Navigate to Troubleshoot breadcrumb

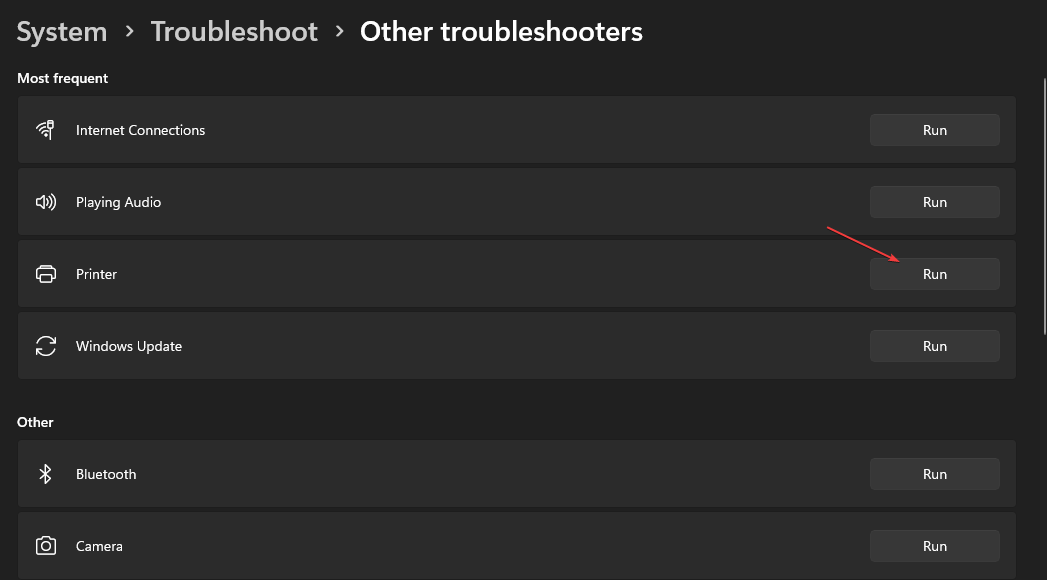pyautogui.click(x=234, y=32)
